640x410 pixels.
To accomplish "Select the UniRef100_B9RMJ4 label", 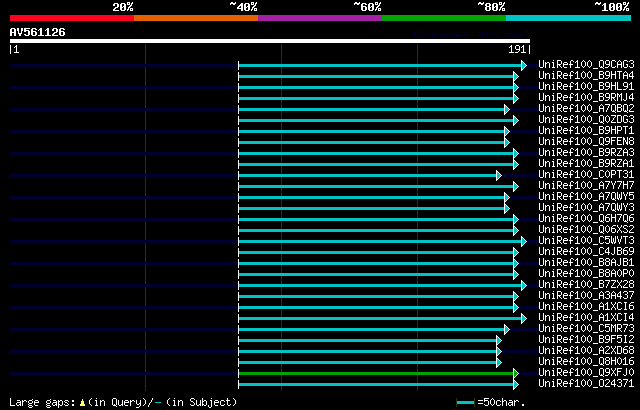I will (586, 98).
